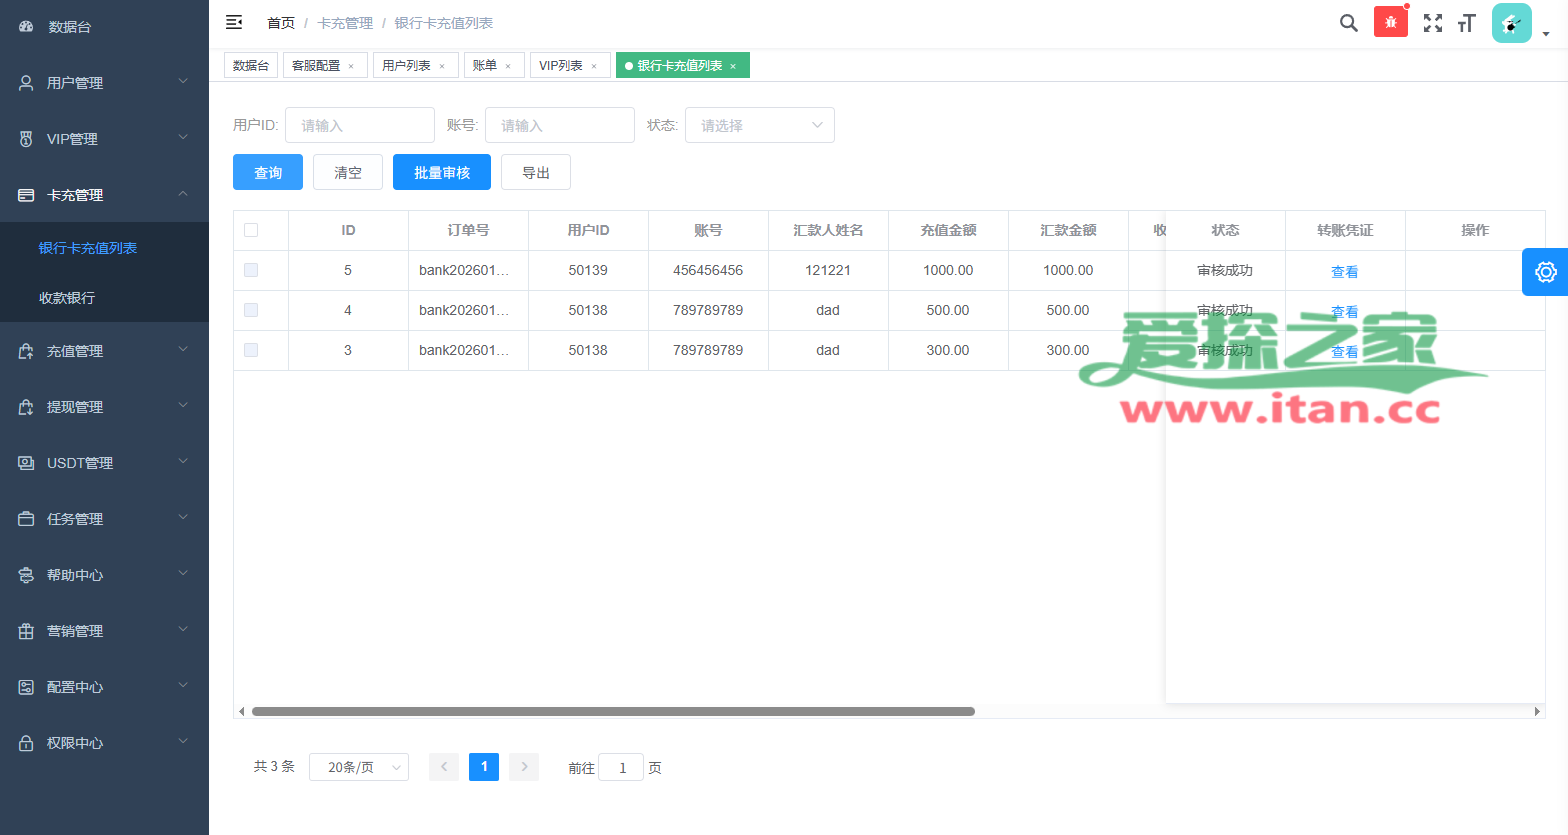Open the 20条/页 page size dropdown
This screenshot has height=835, width=1568.
coord(359,767)
